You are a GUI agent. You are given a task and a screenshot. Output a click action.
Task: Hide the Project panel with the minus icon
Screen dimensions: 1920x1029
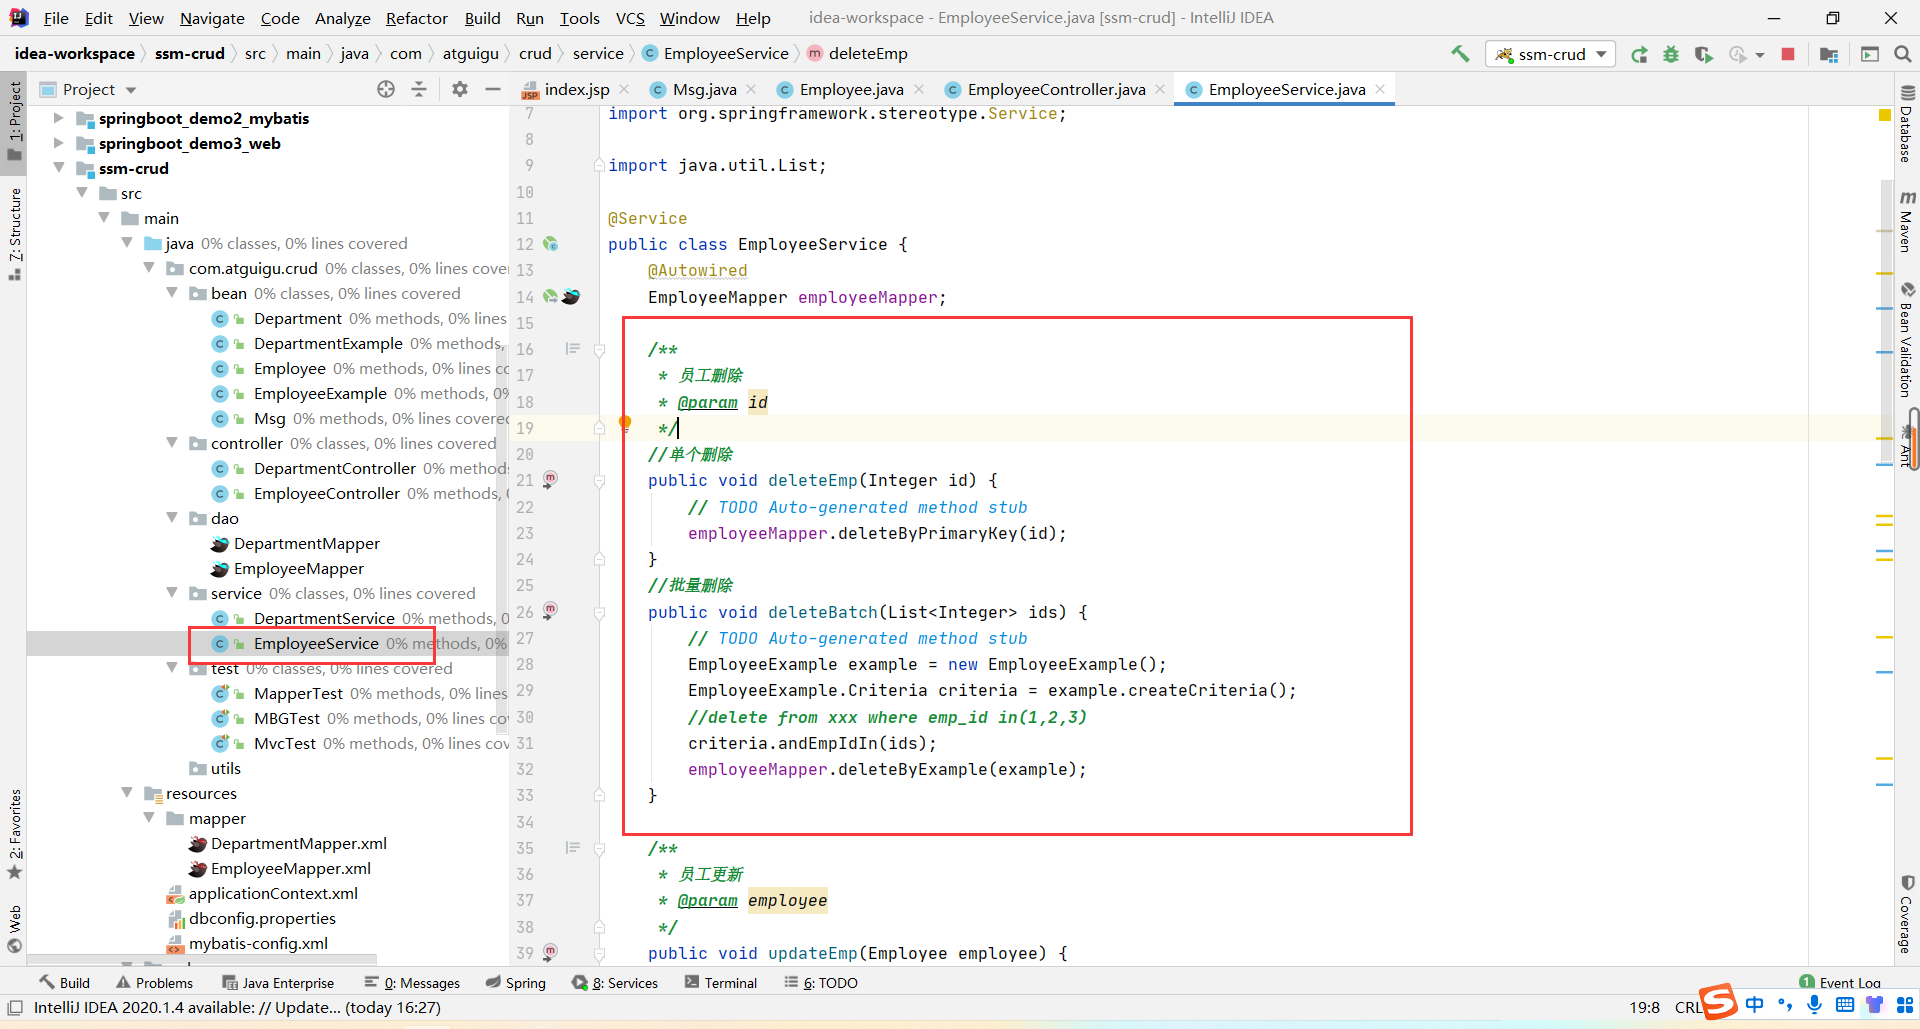click(x=493, y=89)
